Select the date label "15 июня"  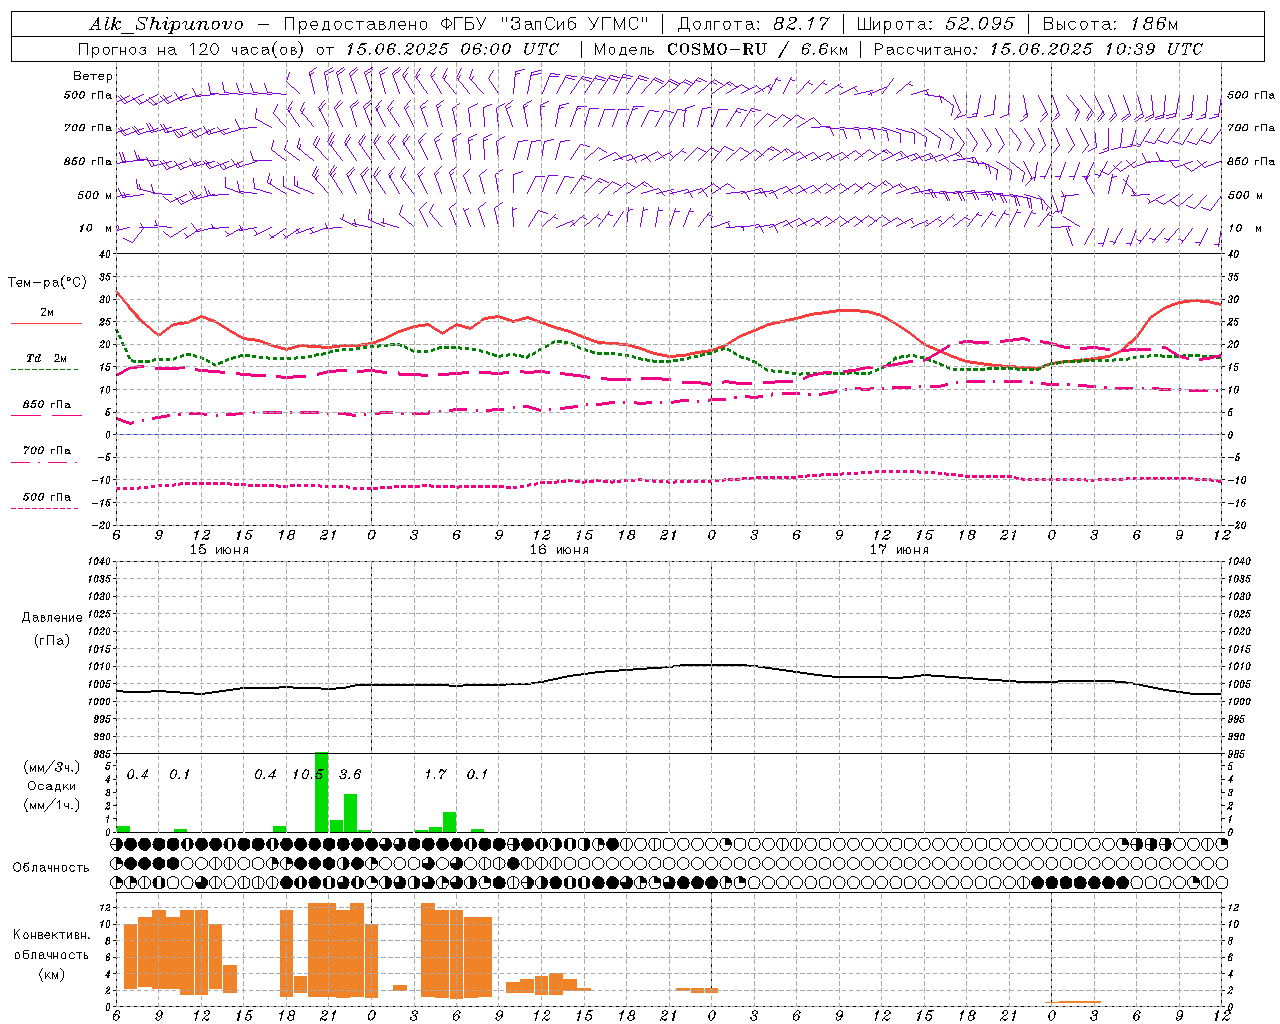(220, 550)
